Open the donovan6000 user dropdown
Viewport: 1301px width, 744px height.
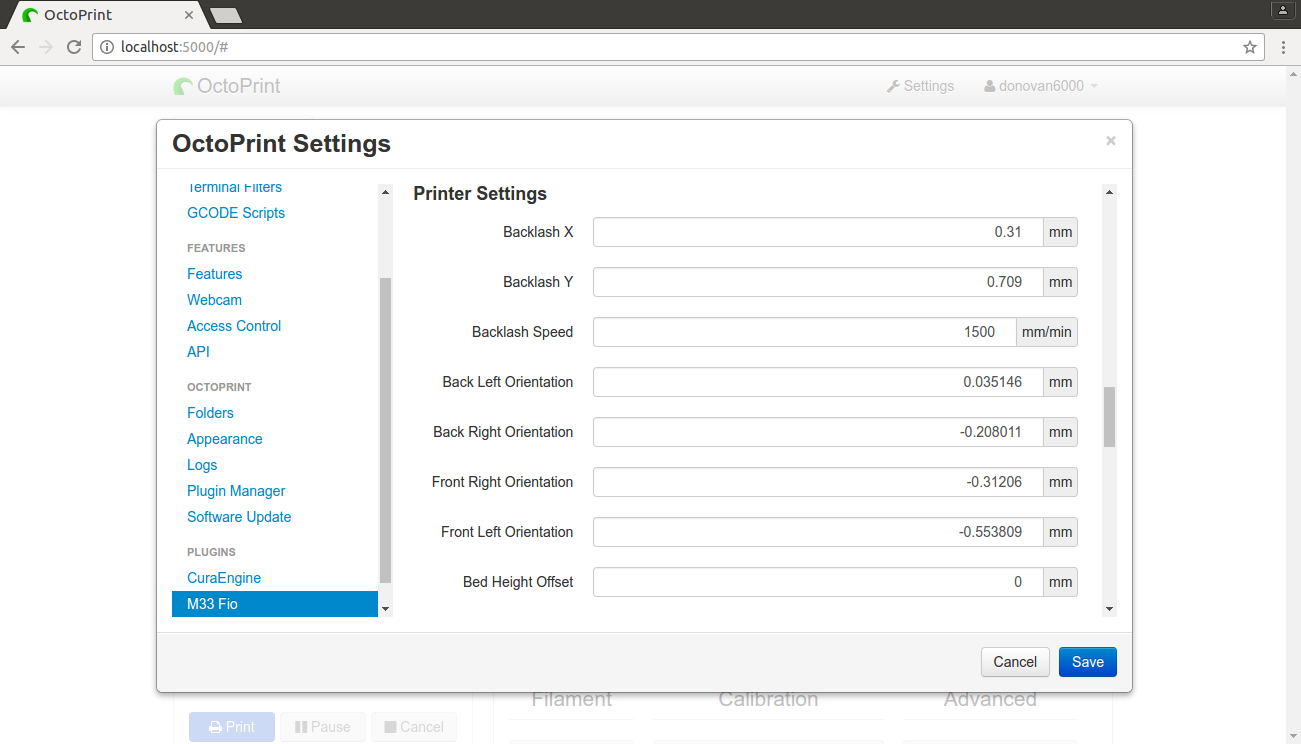pos(1040,86)
